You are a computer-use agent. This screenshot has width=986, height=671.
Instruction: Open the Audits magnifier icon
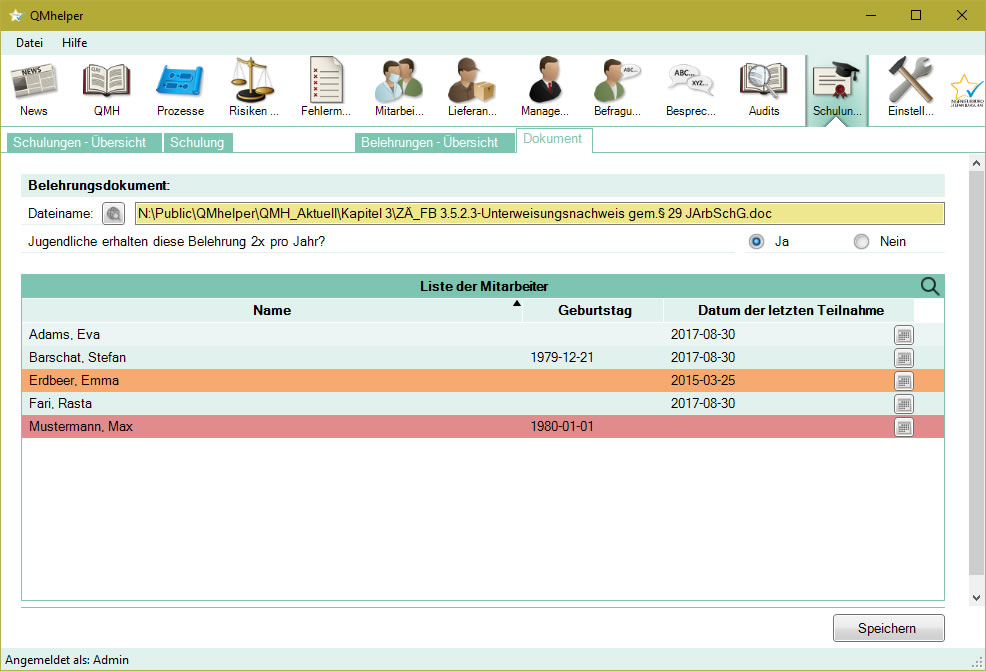[x=764, y=88]
